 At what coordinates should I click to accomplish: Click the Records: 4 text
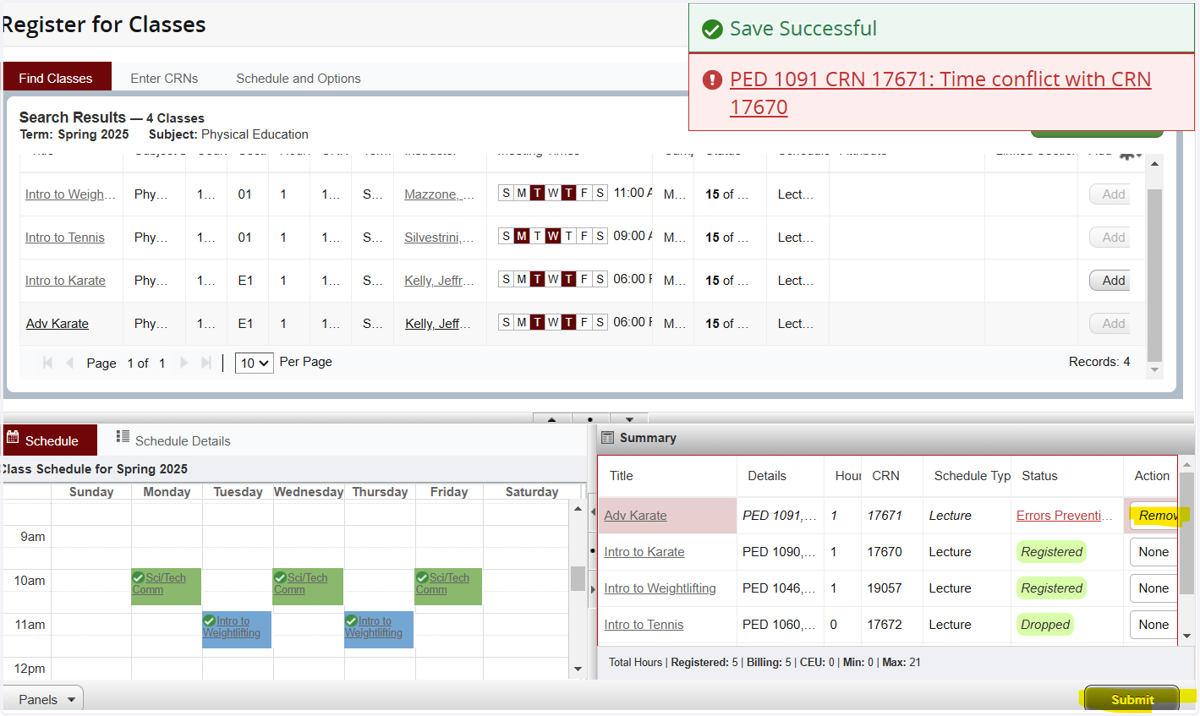[1099, 361]
